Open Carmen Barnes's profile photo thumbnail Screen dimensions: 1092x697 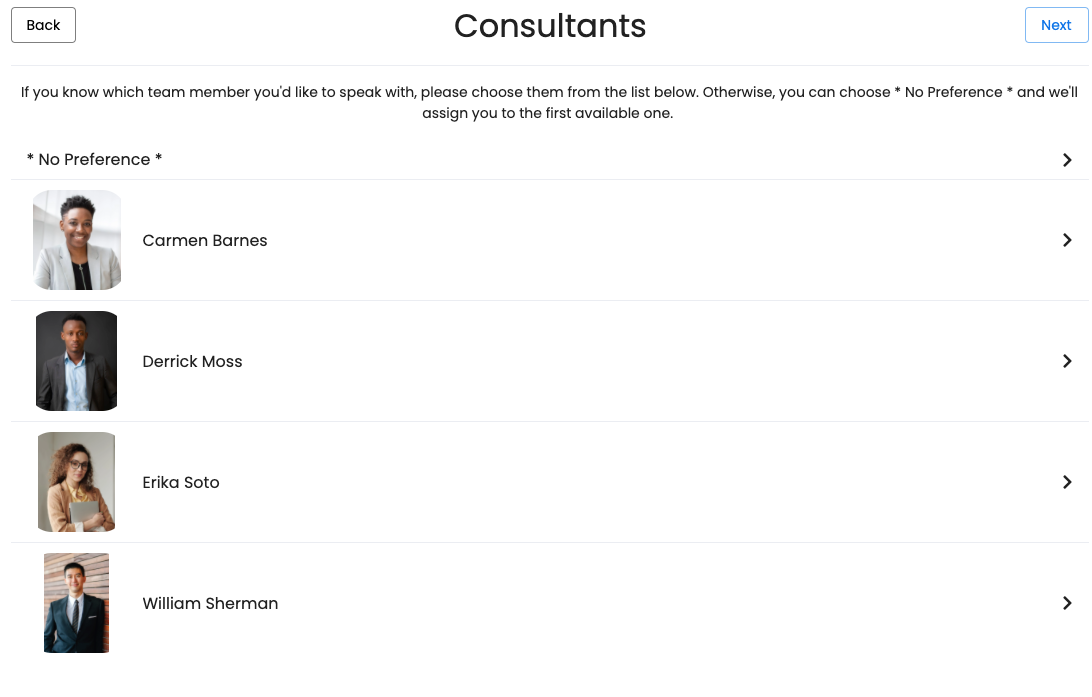click(76, 240)
